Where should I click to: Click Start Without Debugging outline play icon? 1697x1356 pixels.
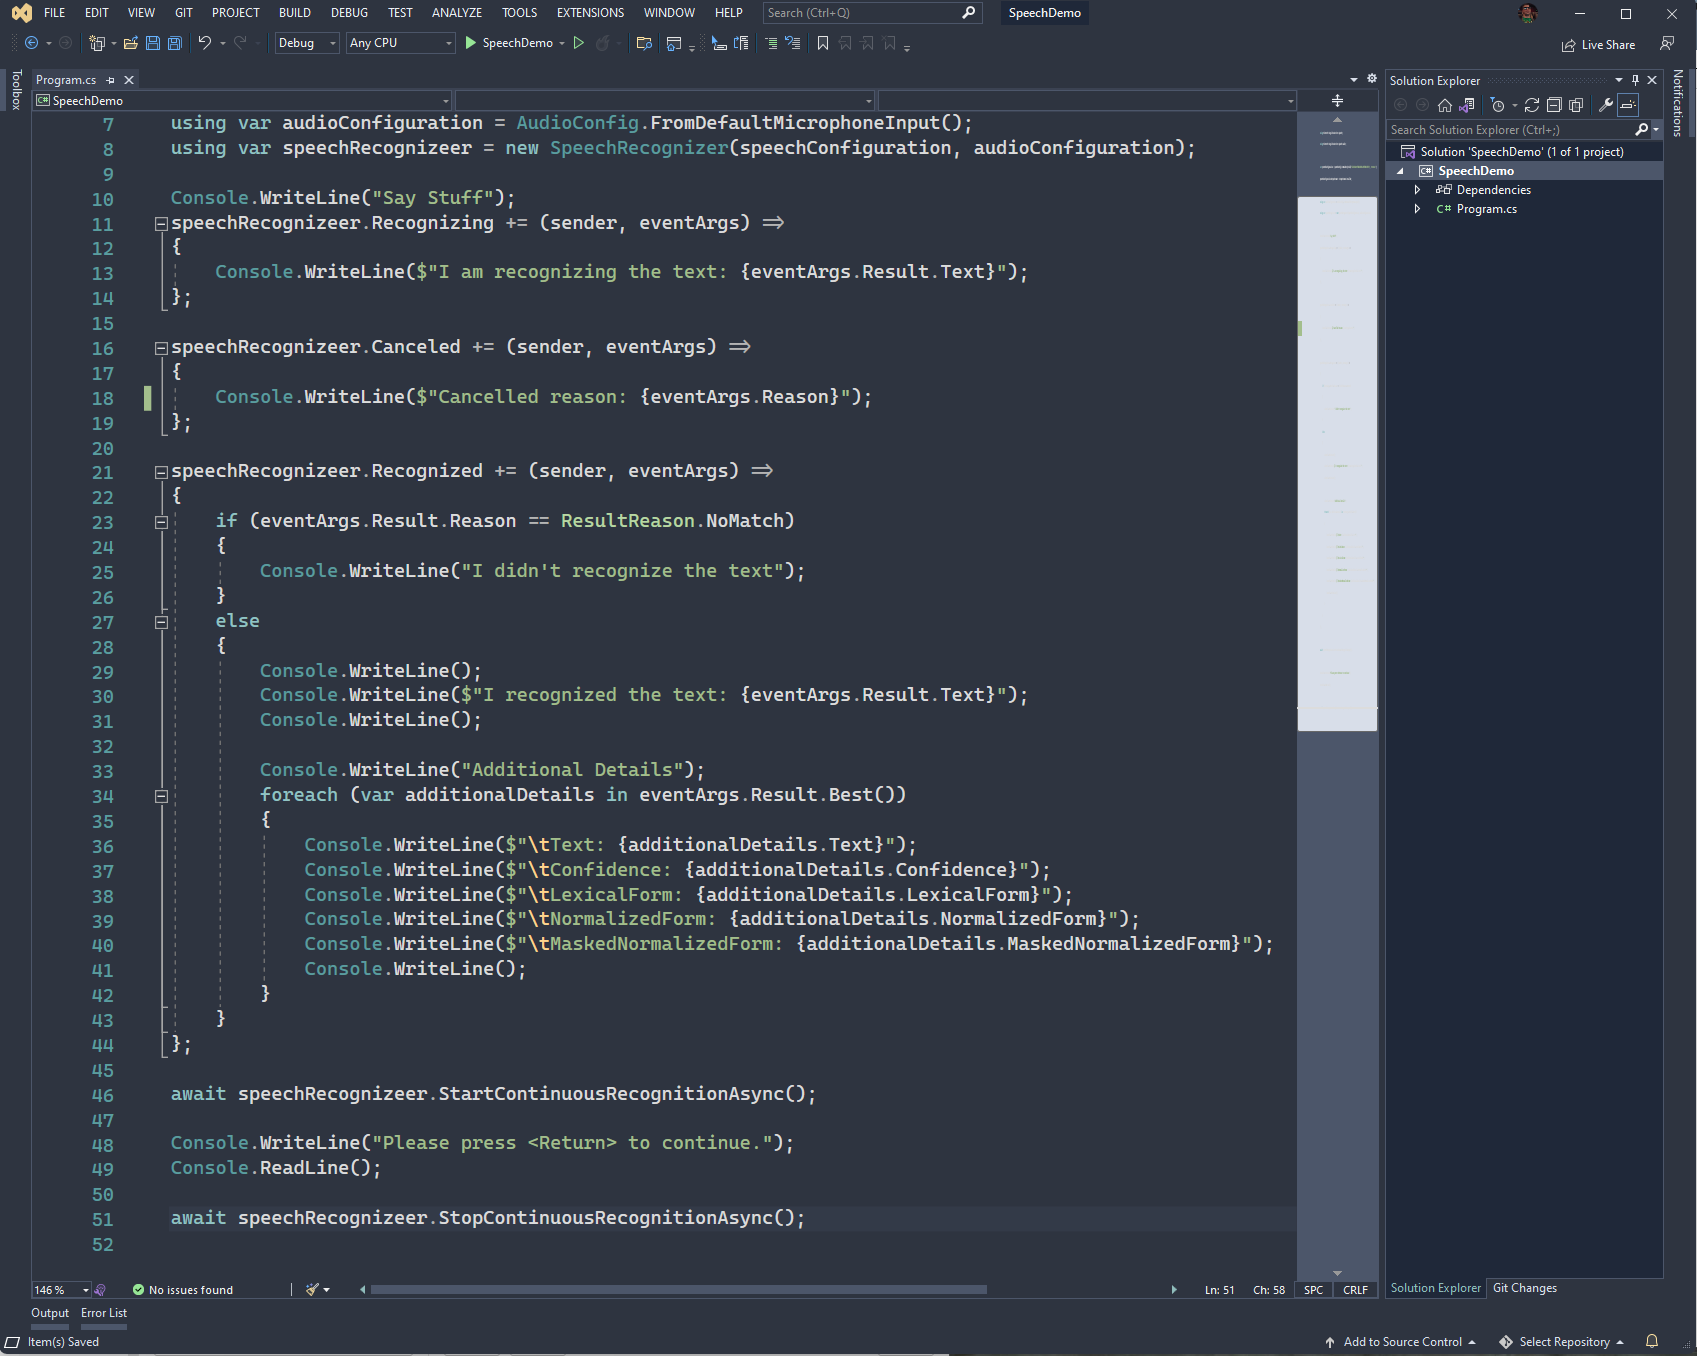point(578,43)
